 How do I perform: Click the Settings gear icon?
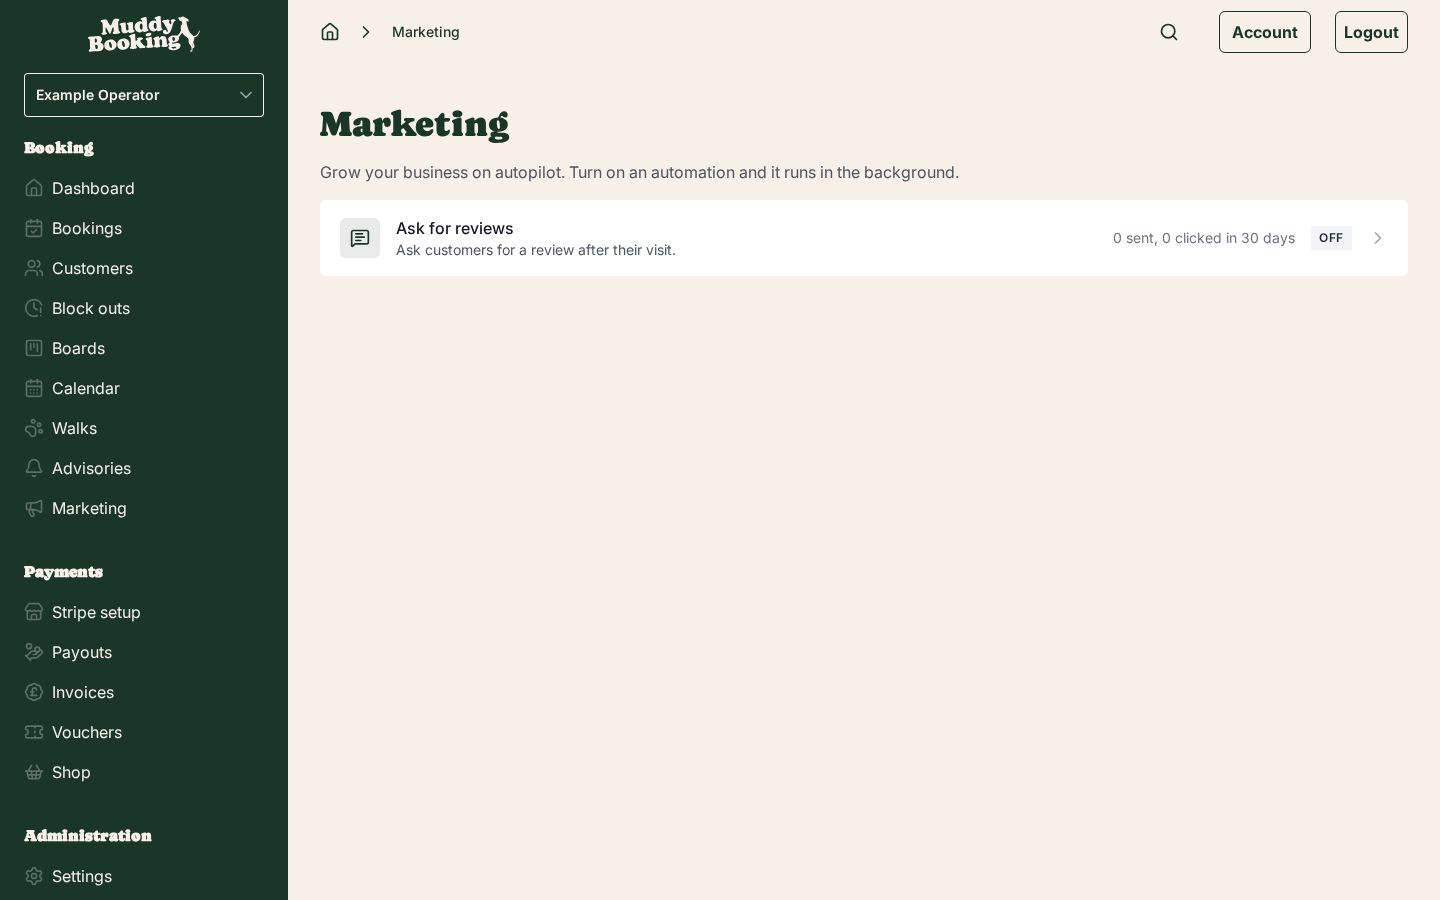coord(34,876)
